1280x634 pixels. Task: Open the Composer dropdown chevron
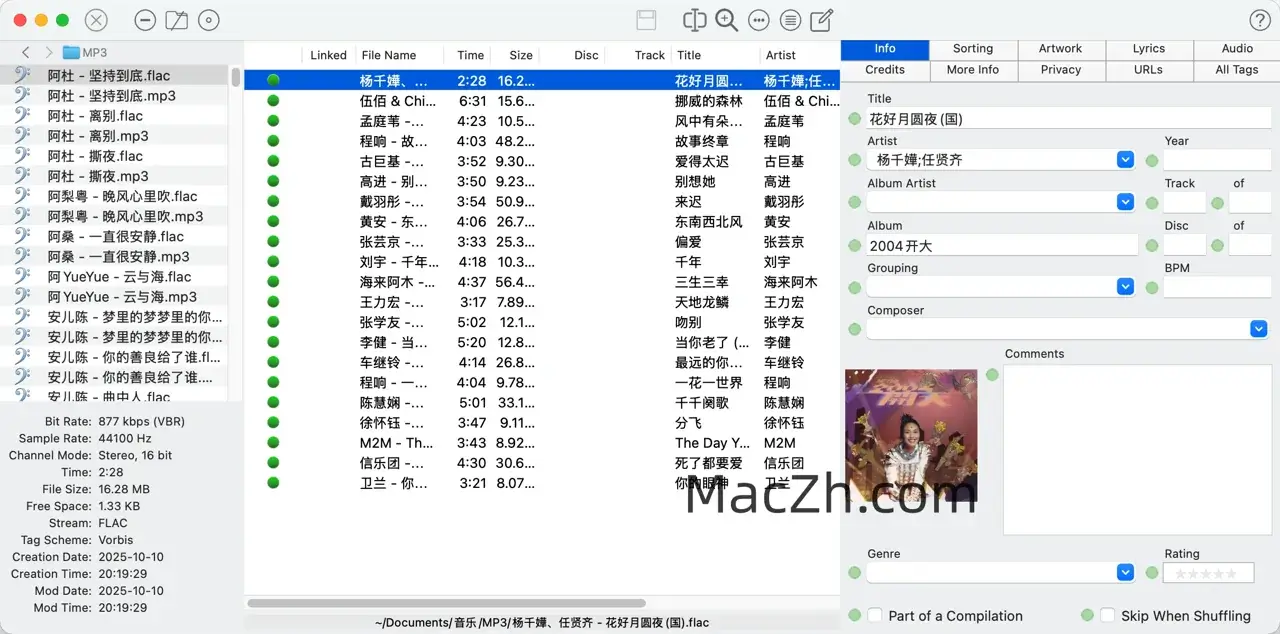pos(1258,327)
